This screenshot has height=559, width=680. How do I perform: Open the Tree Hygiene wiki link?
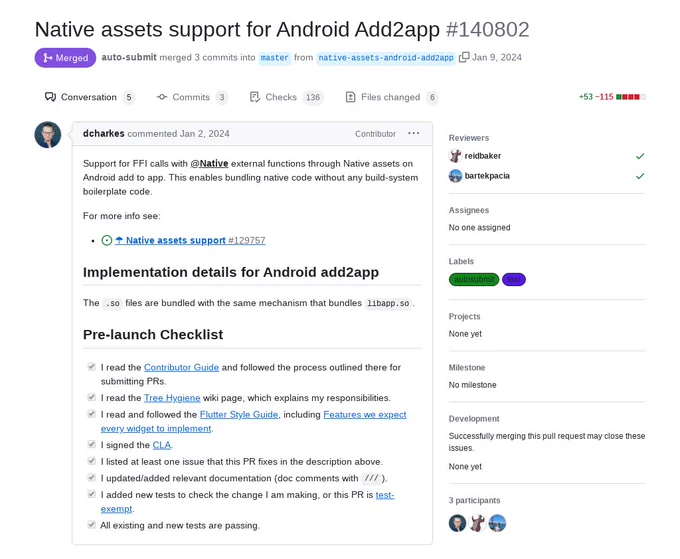(x=172, y=398)
